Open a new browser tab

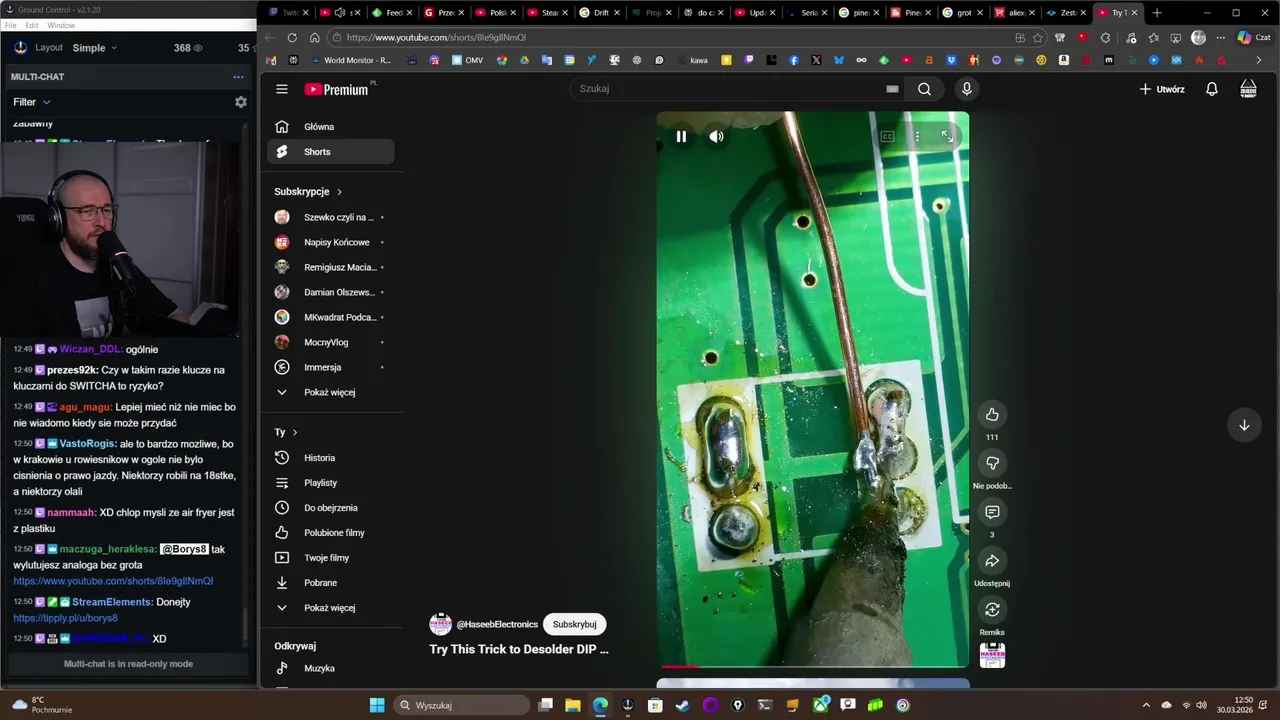1157,13
